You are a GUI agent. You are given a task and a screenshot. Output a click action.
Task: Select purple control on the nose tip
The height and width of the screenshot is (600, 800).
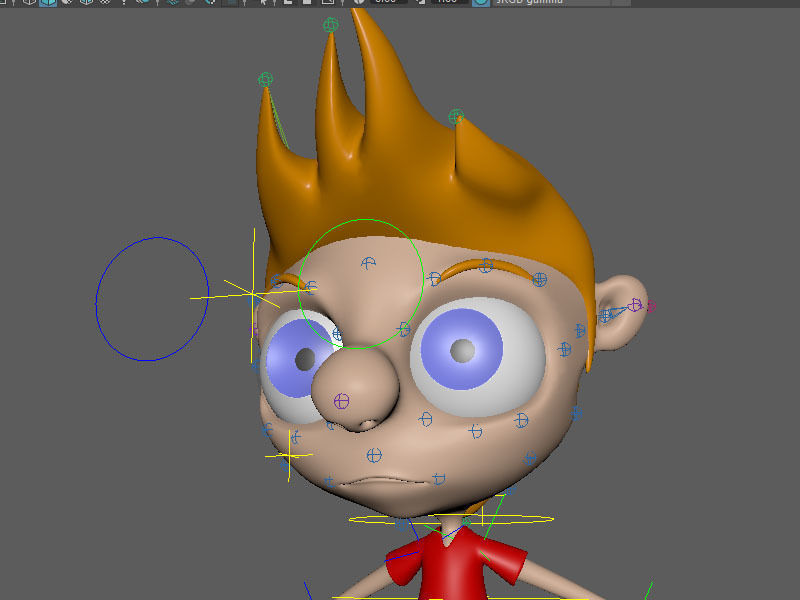[341, 401]
